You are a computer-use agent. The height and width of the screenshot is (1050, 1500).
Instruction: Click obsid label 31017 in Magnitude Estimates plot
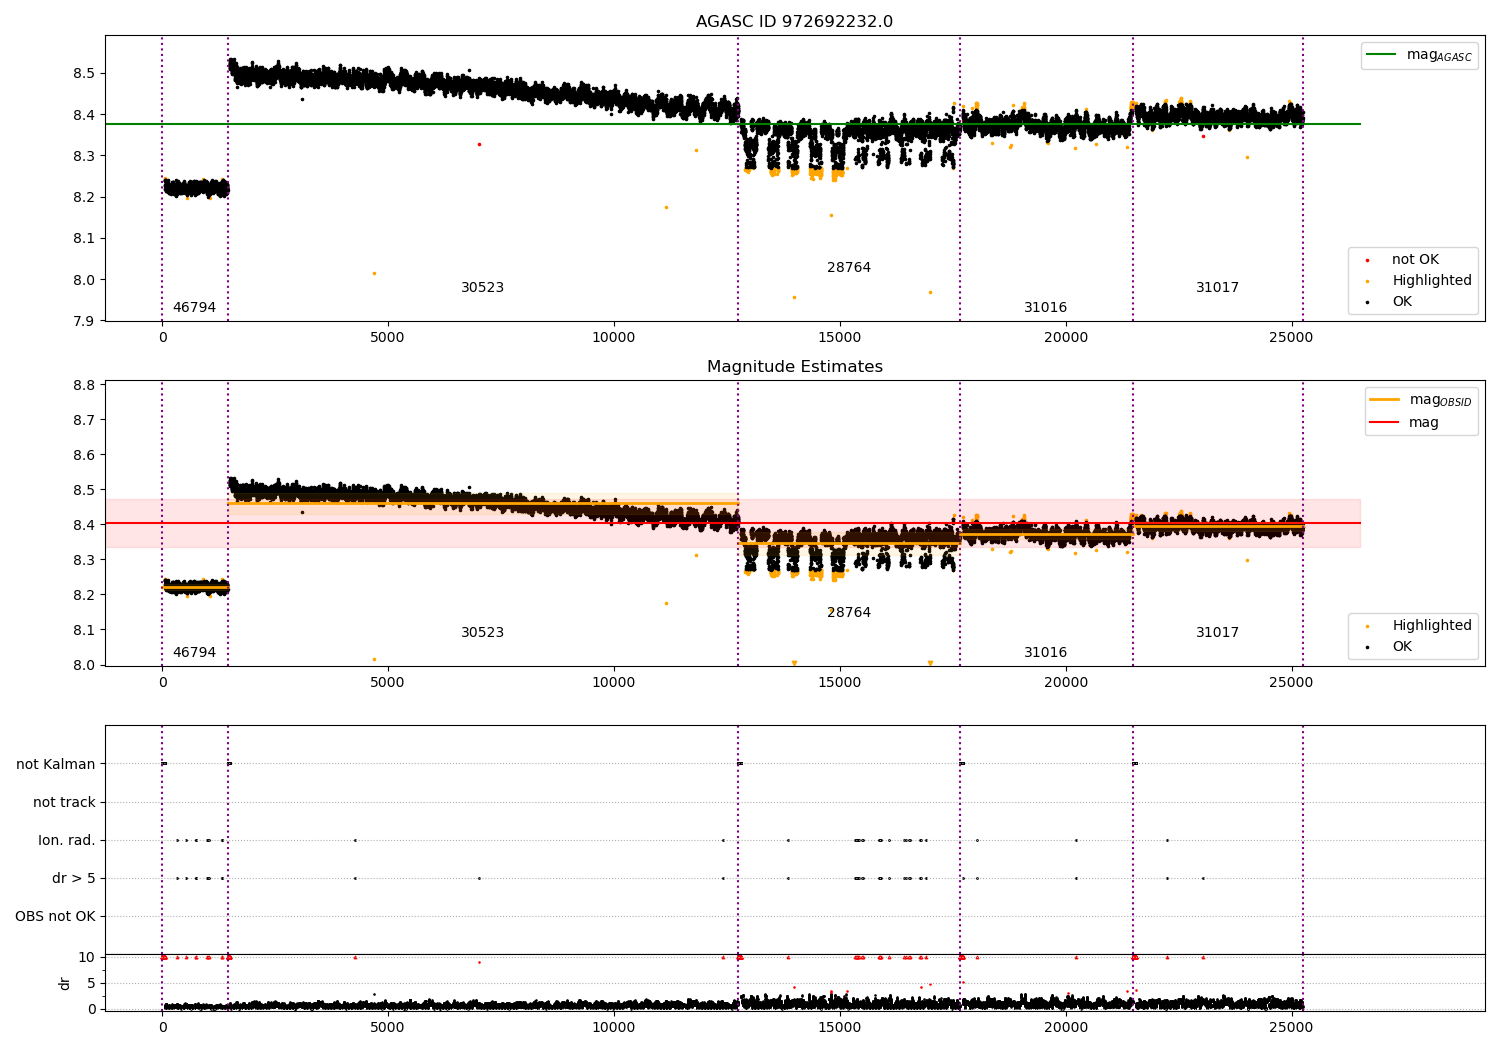[x=1217, y=633]
